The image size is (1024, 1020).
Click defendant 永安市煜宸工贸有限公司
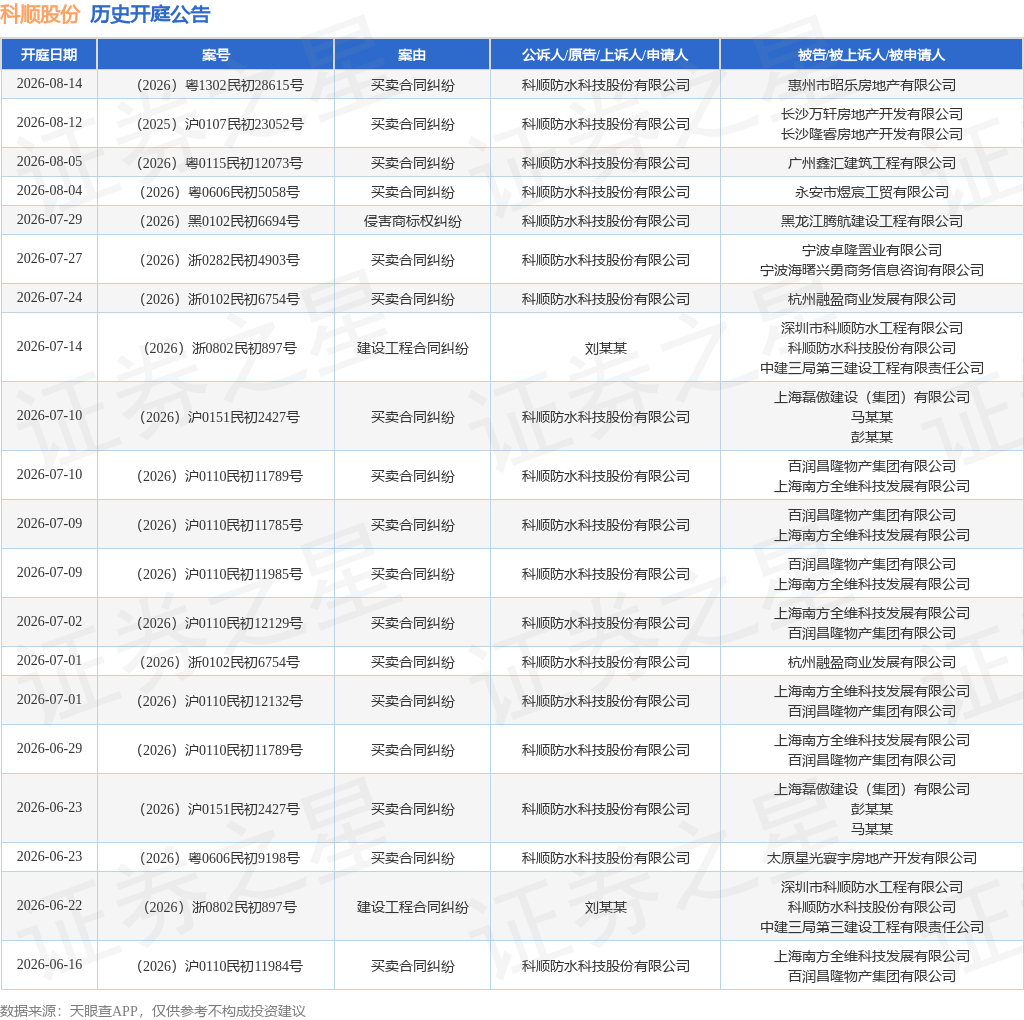tap(872, 192)
